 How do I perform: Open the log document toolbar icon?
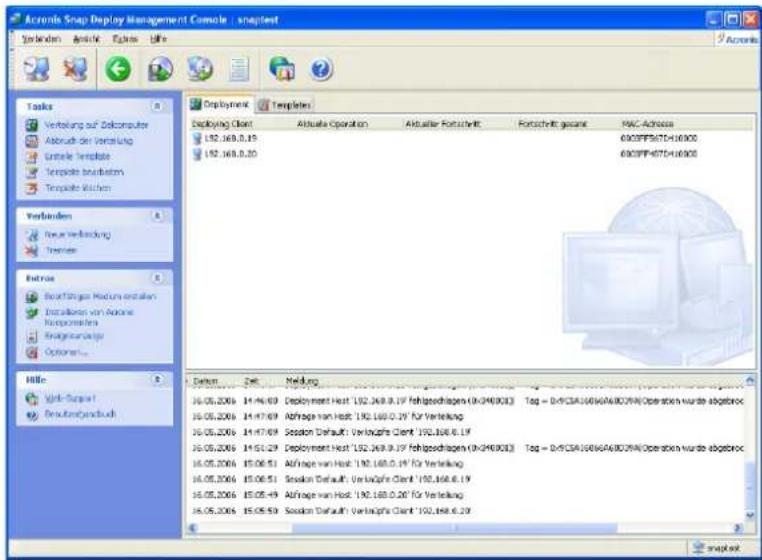[239, 69]
